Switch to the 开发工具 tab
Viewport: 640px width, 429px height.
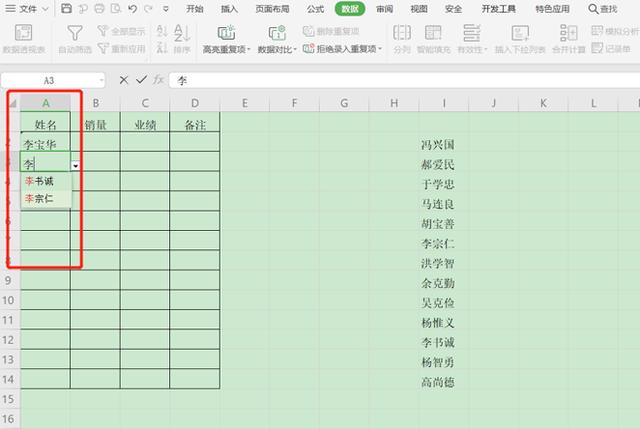(498, 9)
